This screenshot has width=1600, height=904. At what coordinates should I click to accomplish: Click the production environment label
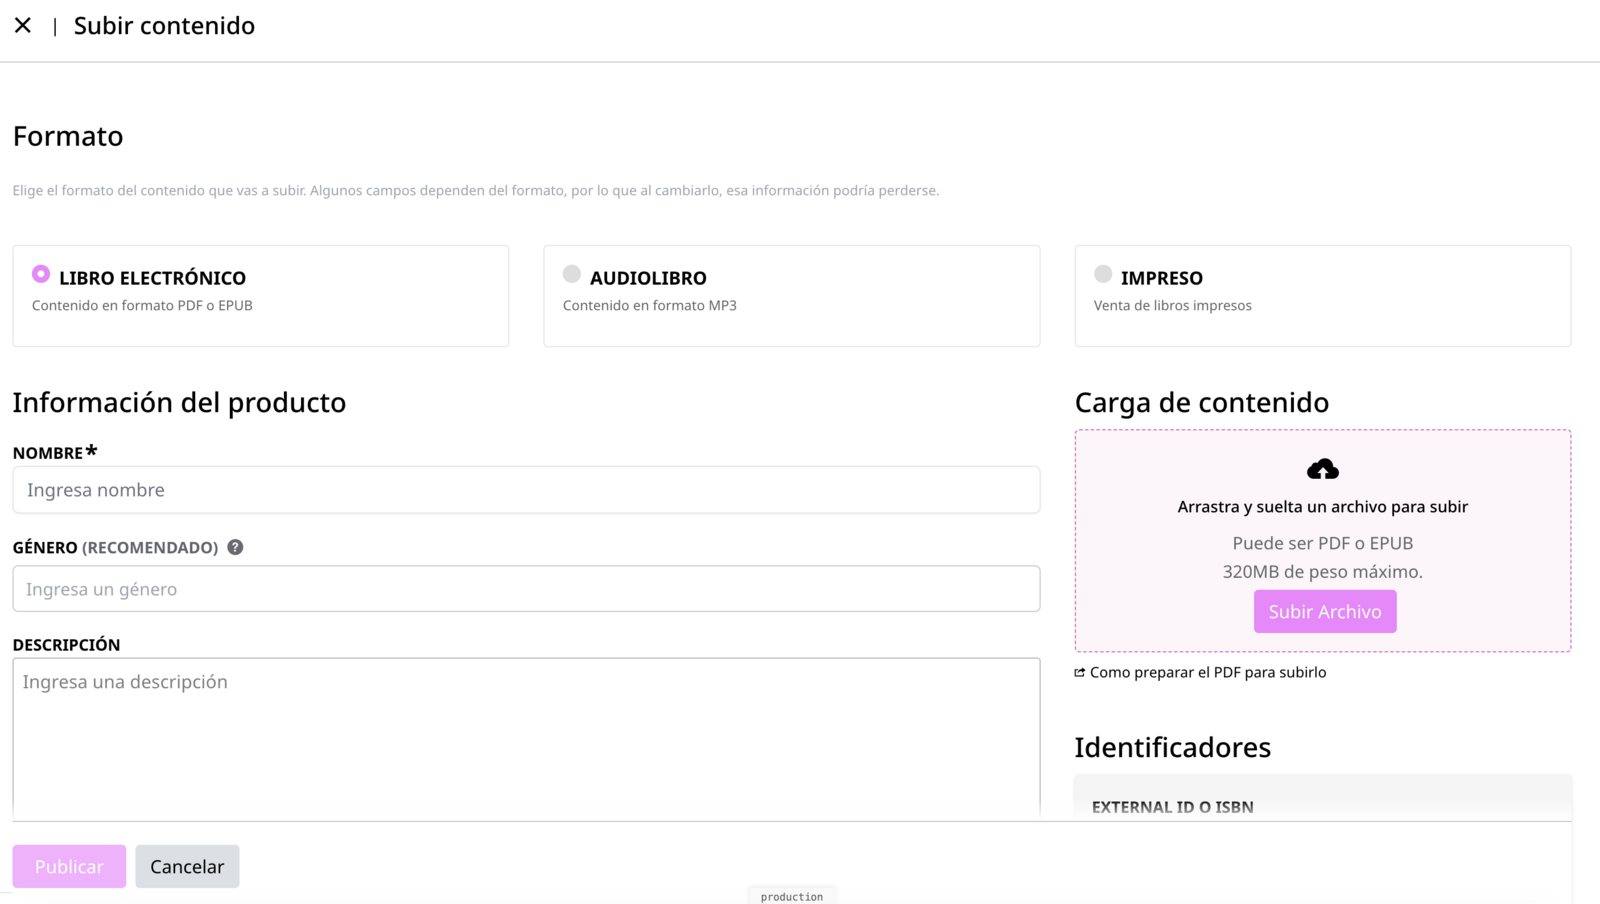click(792, 897)
